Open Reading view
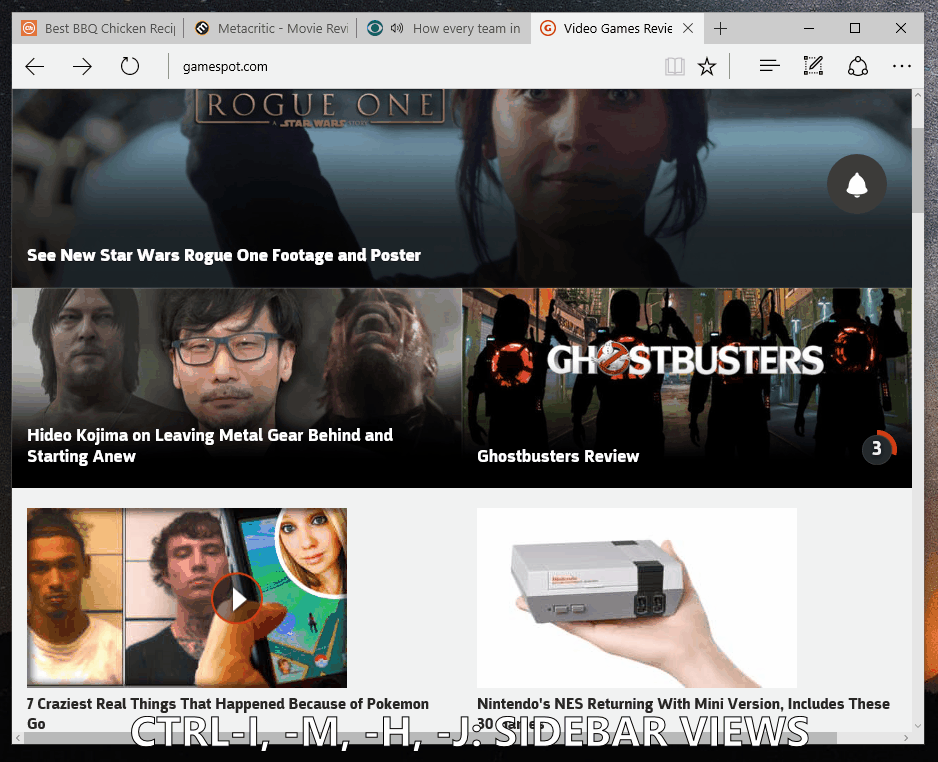The height and width of the screenshot is (762, 938). (x=675, y=66)
